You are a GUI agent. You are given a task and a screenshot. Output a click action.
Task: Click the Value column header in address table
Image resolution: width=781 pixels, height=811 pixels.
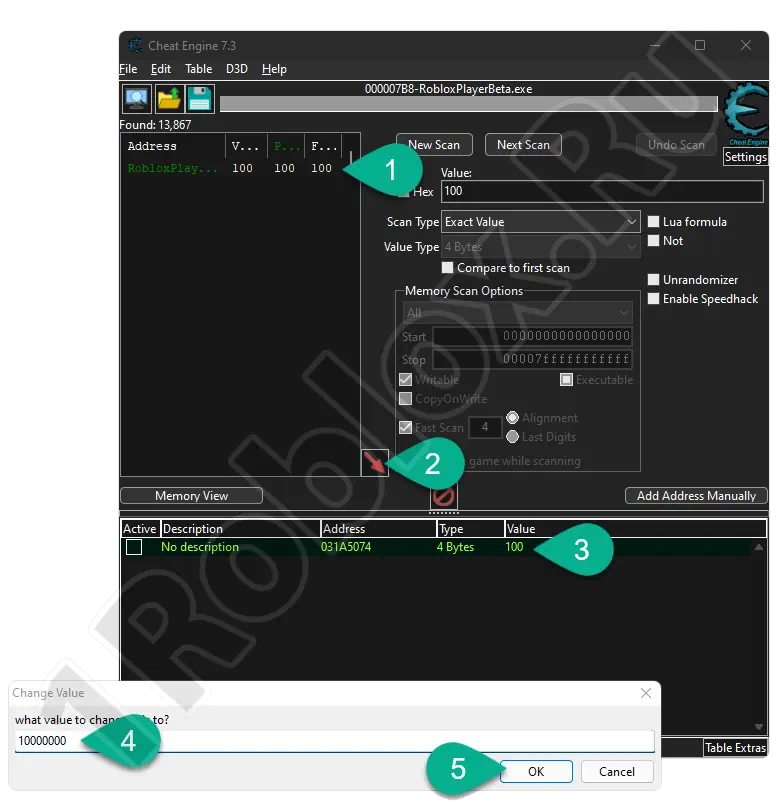635,529
